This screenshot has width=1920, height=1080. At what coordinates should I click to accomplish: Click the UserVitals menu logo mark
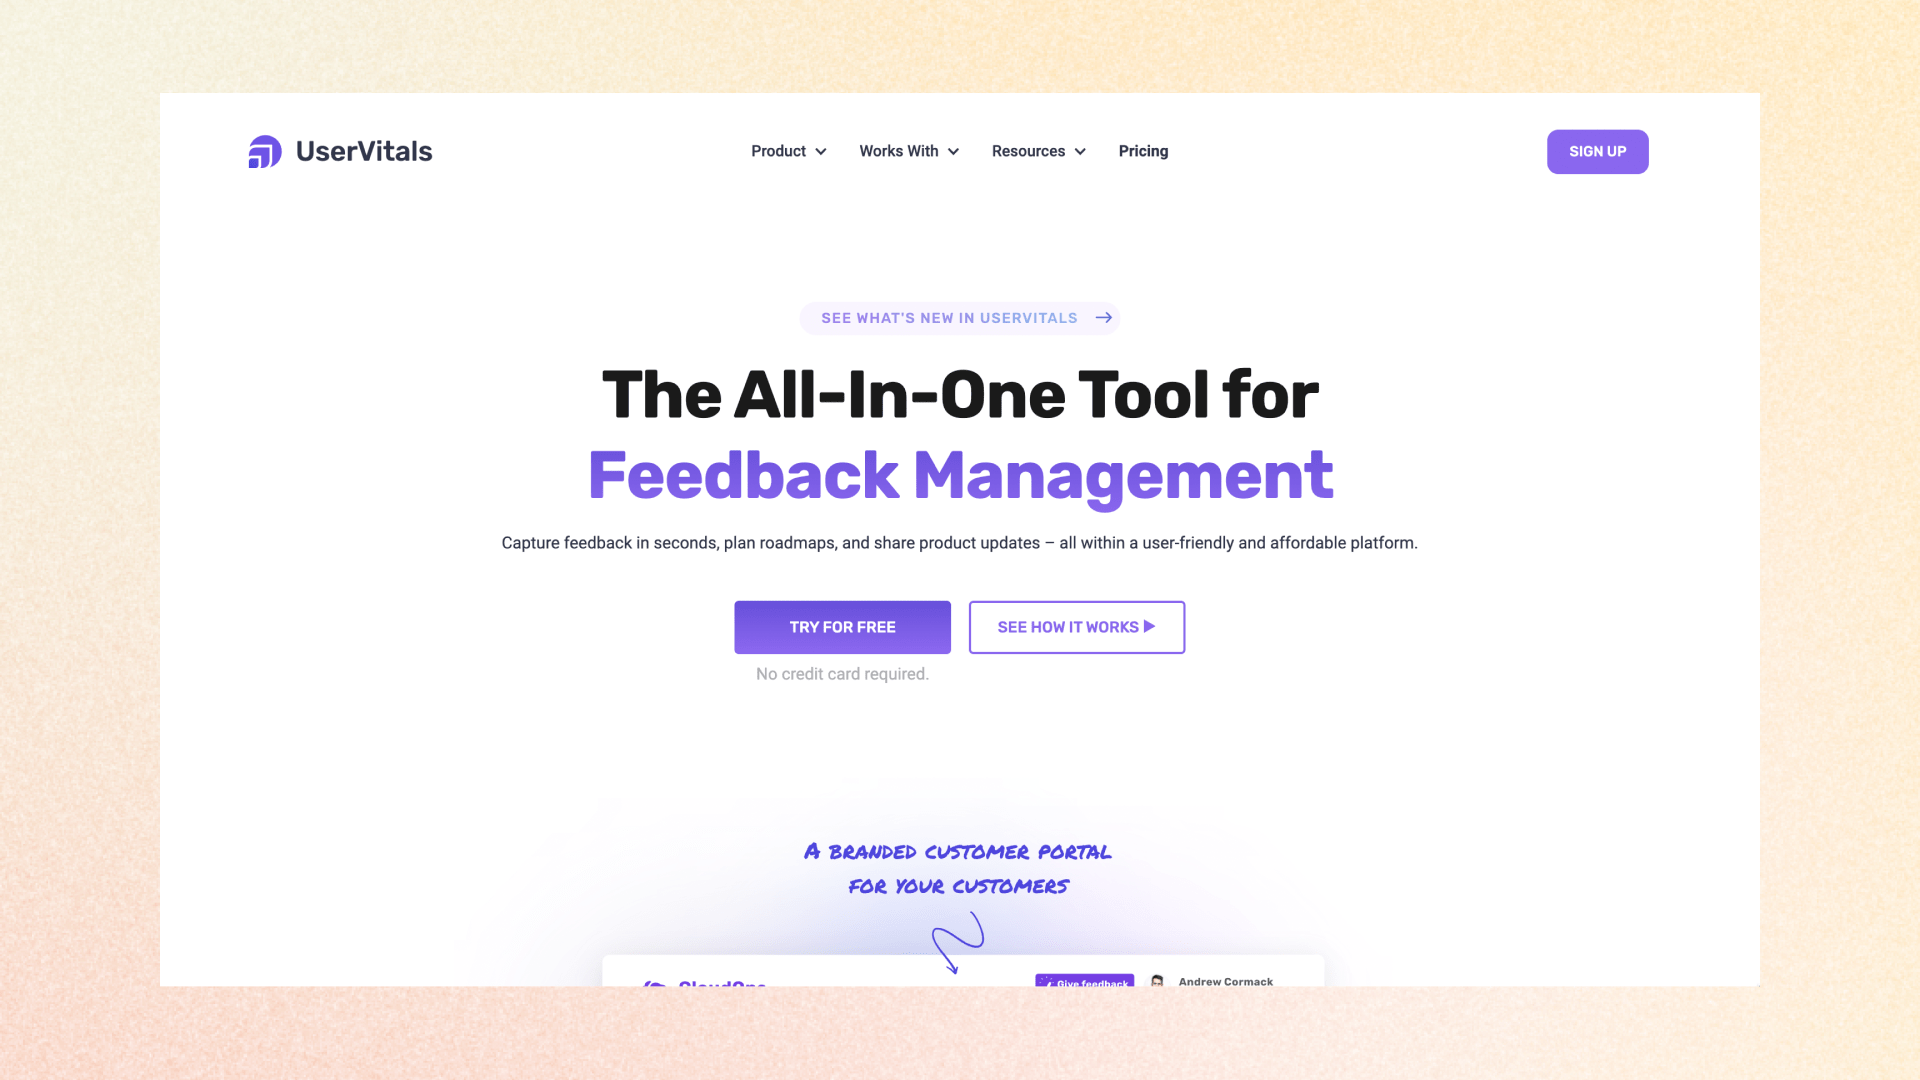pyautogui.click(x=264, y=150)
